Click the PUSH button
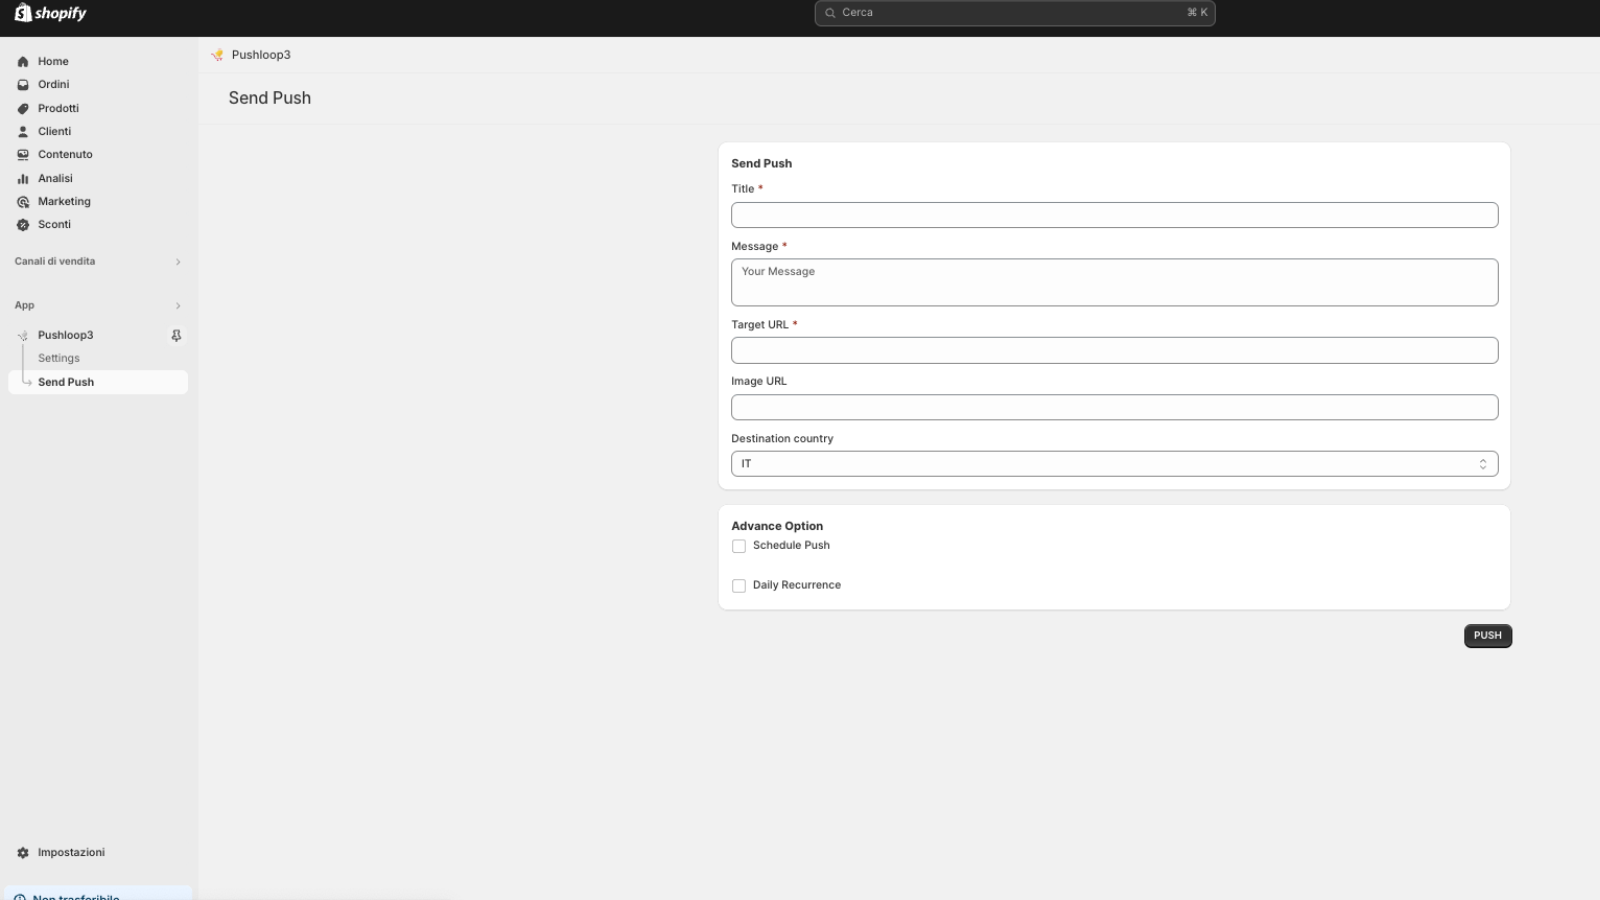 (1488, 636)
